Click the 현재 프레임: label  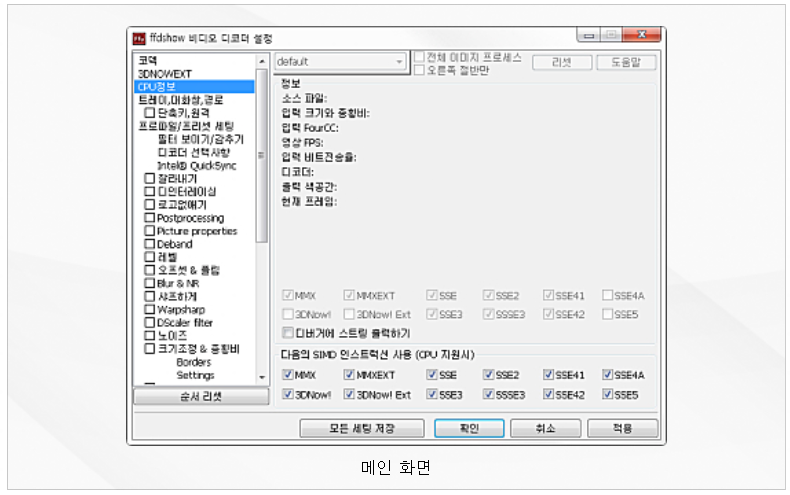click(309, 202)
